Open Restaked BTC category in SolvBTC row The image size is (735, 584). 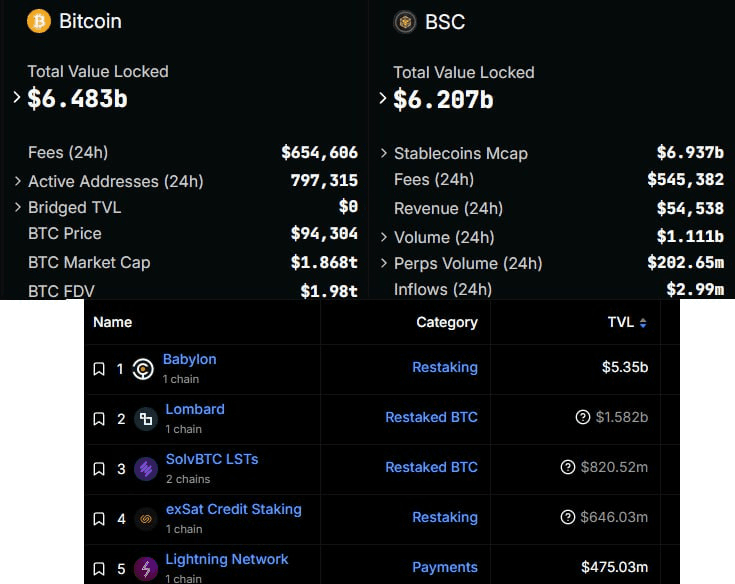point(431,467)
